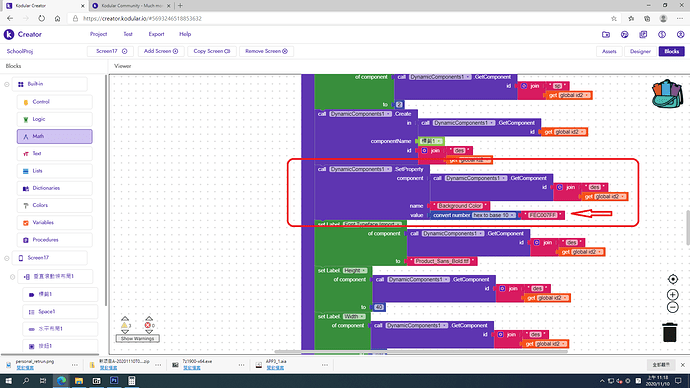
Task: Open the Export menu
Action: [156, 34]
